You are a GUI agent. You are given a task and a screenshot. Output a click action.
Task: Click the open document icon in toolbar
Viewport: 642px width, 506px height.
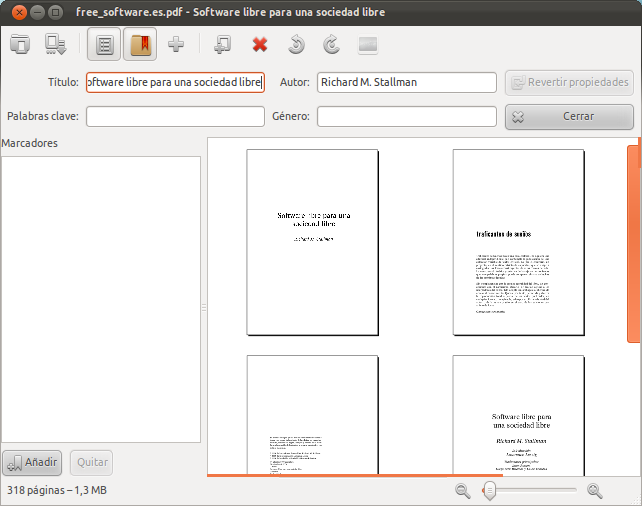20,44
